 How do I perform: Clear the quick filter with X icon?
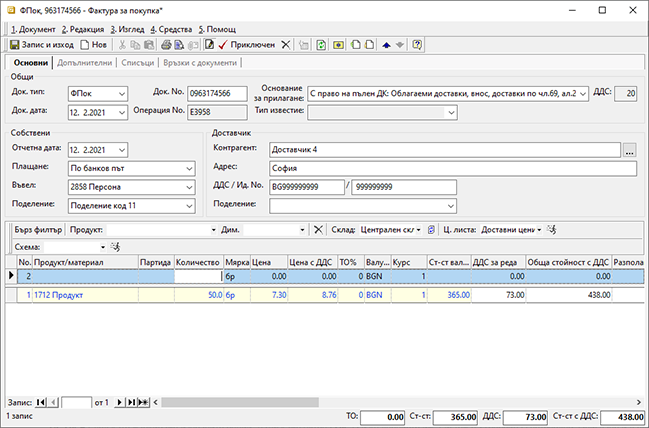[x=318, y=230]
